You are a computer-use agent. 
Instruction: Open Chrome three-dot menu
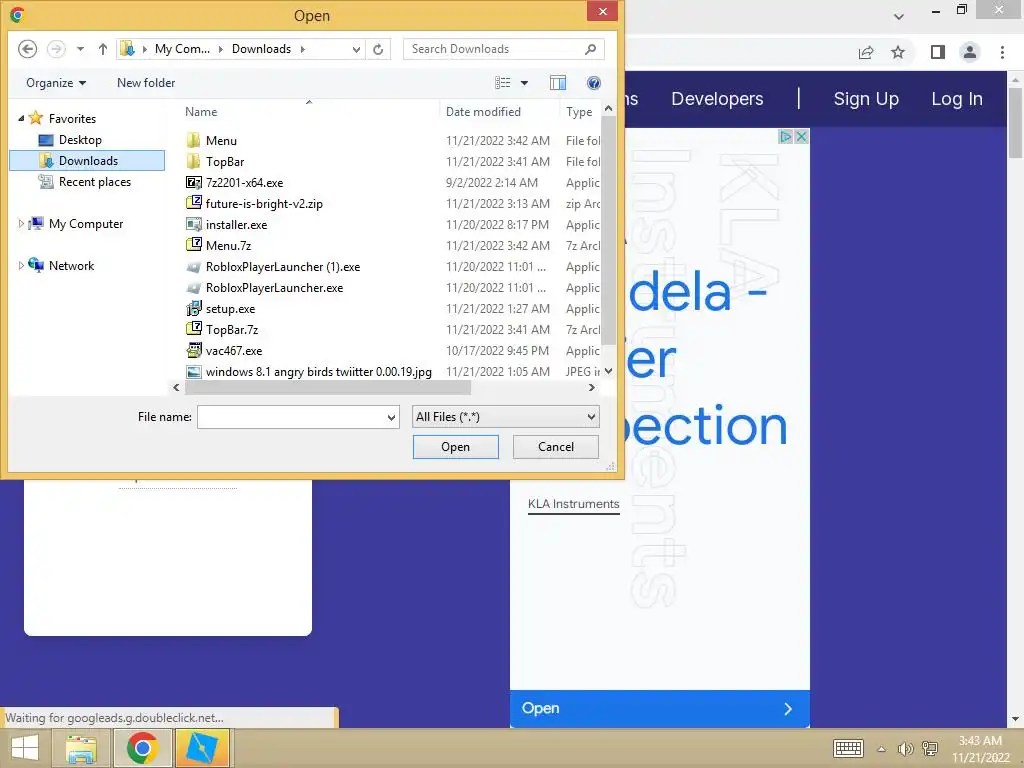tap(1002, 52)
